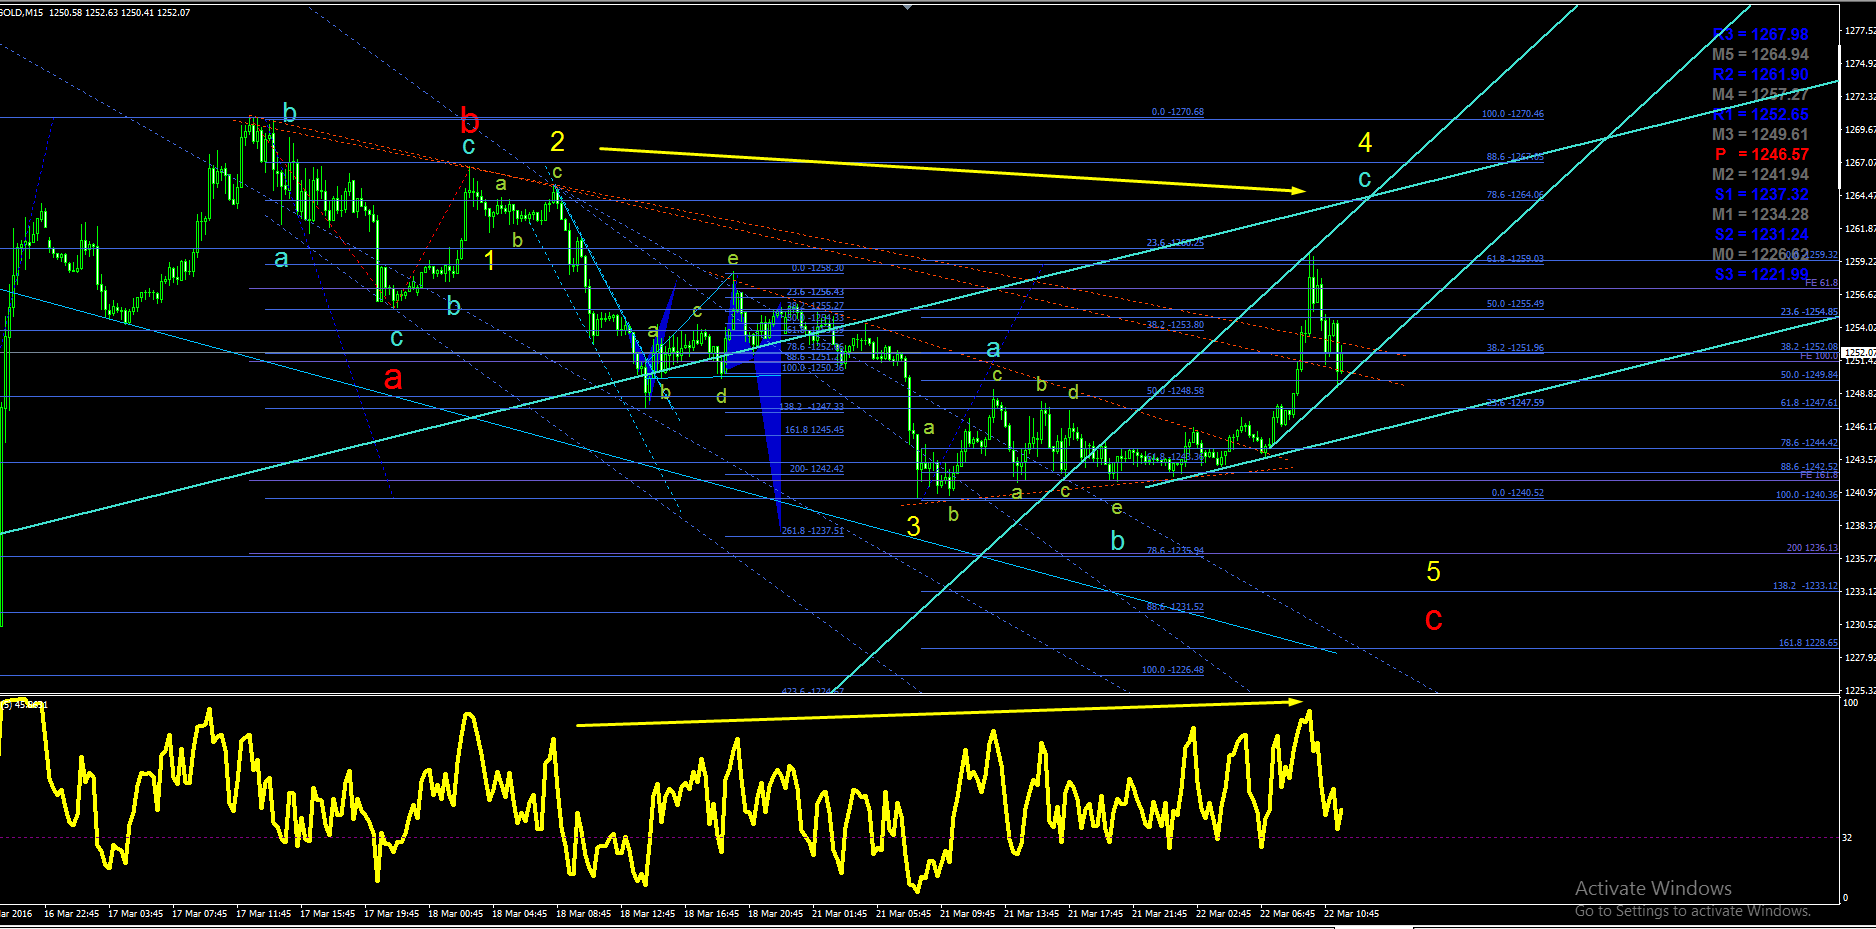
Task: Select the '22 Mar 10:45' time axis label
Action: (1351, 914)
